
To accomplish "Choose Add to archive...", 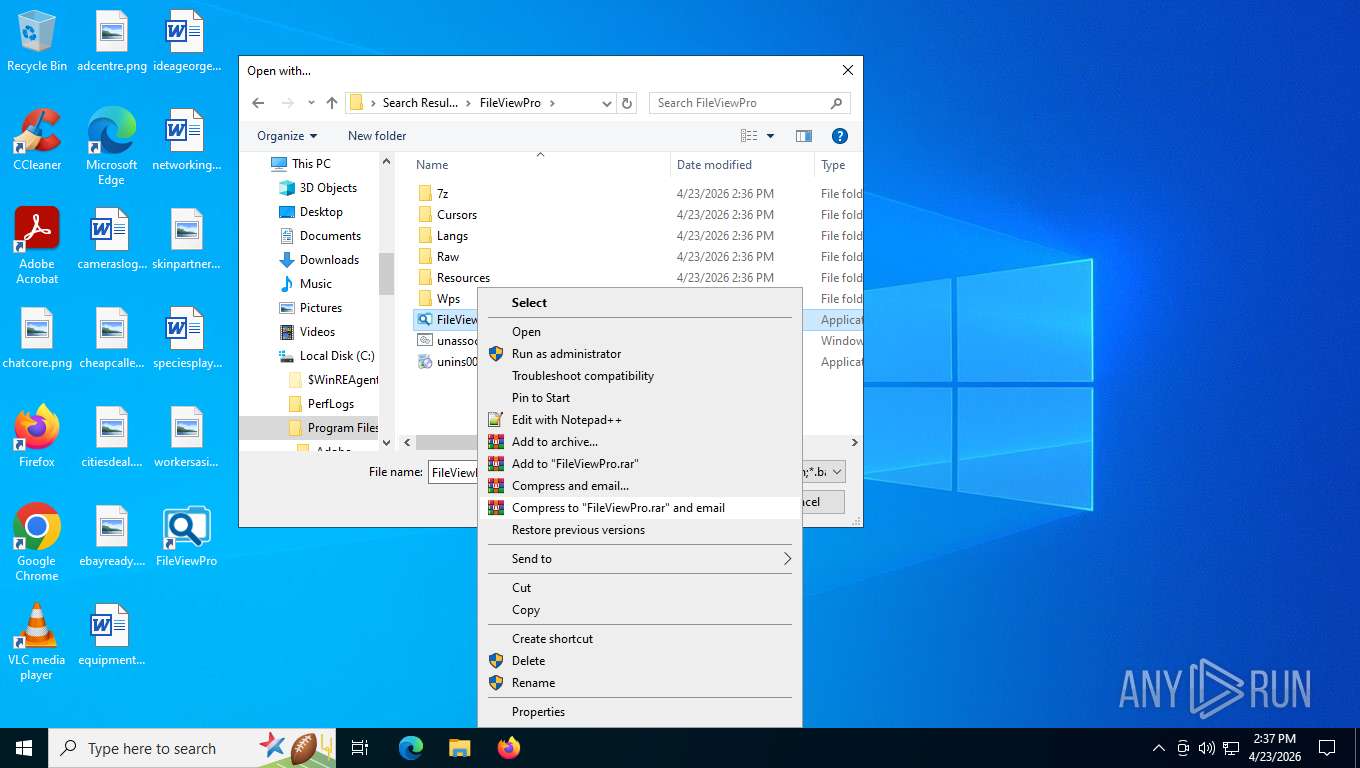I will coord(640,442).
